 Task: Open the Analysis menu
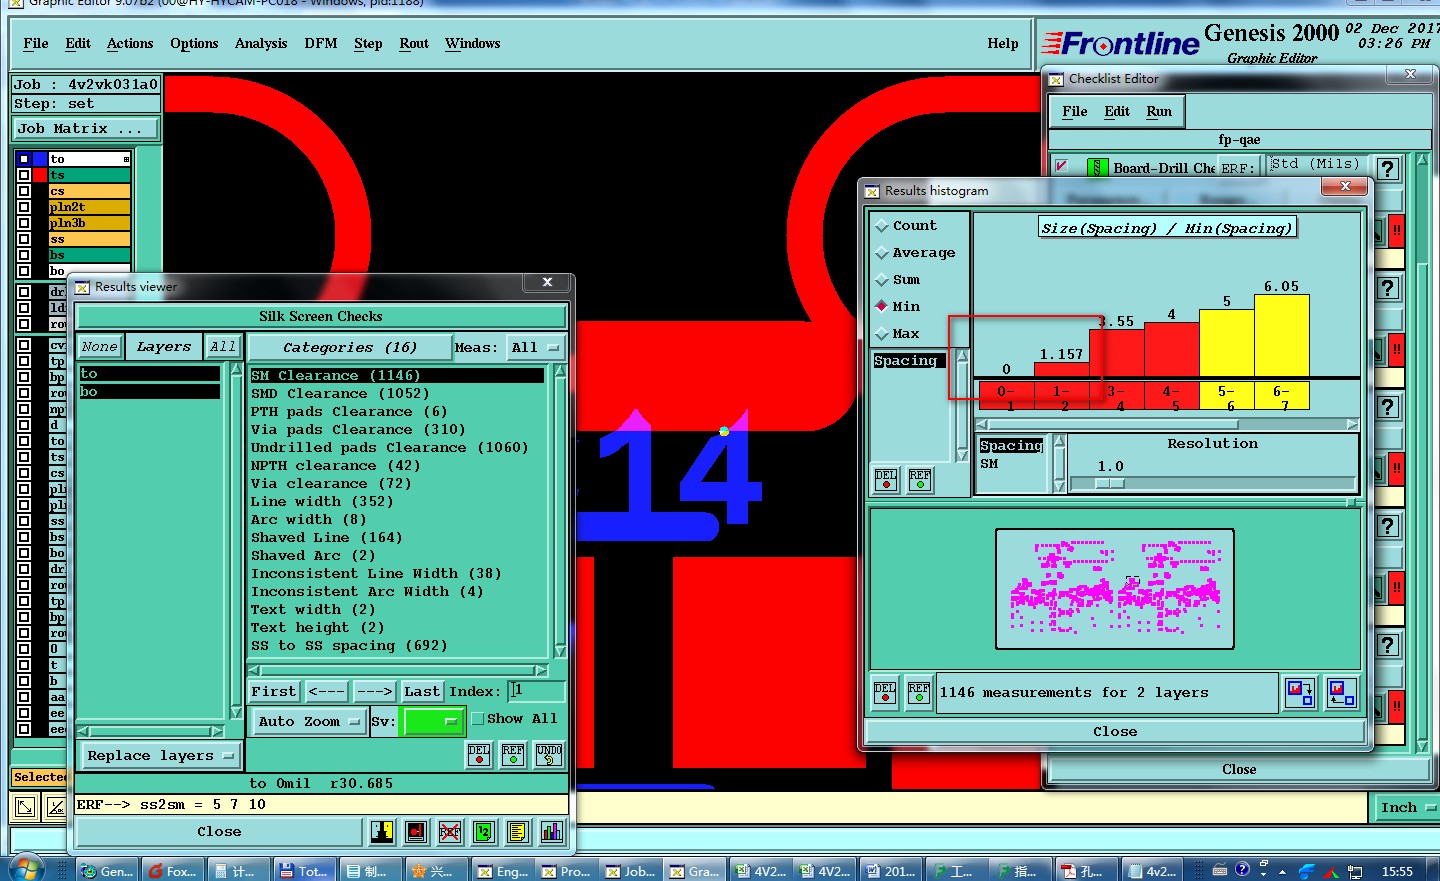coord(261,44)
